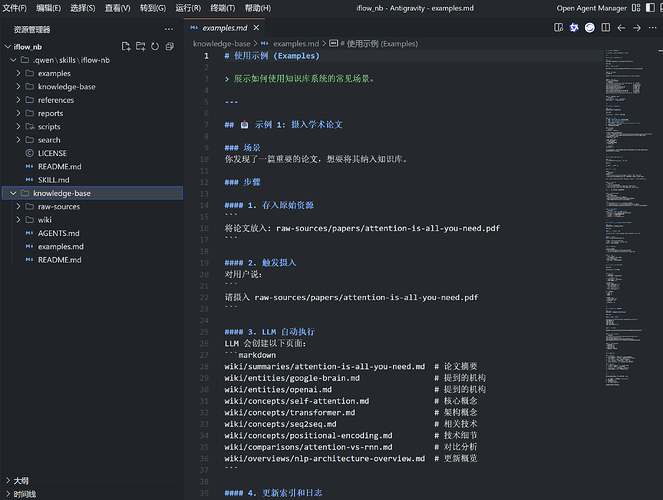Viewport: 663px width, 500px height.
Task: Click the symbol icon in breadcrumb heading
Action: coord(334,44)
